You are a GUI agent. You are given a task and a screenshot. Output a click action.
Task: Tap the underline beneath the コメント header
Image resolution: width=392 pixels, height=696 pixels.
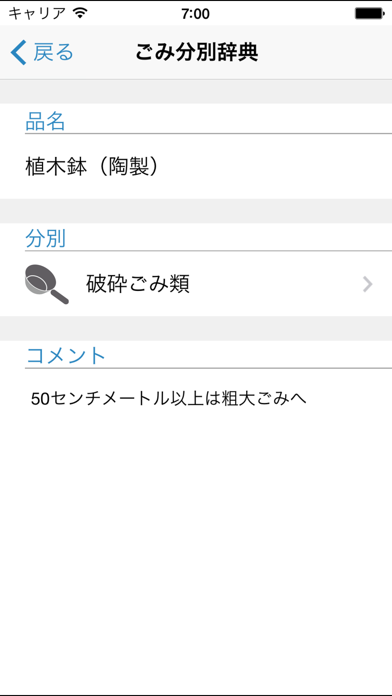pos(208,368)
